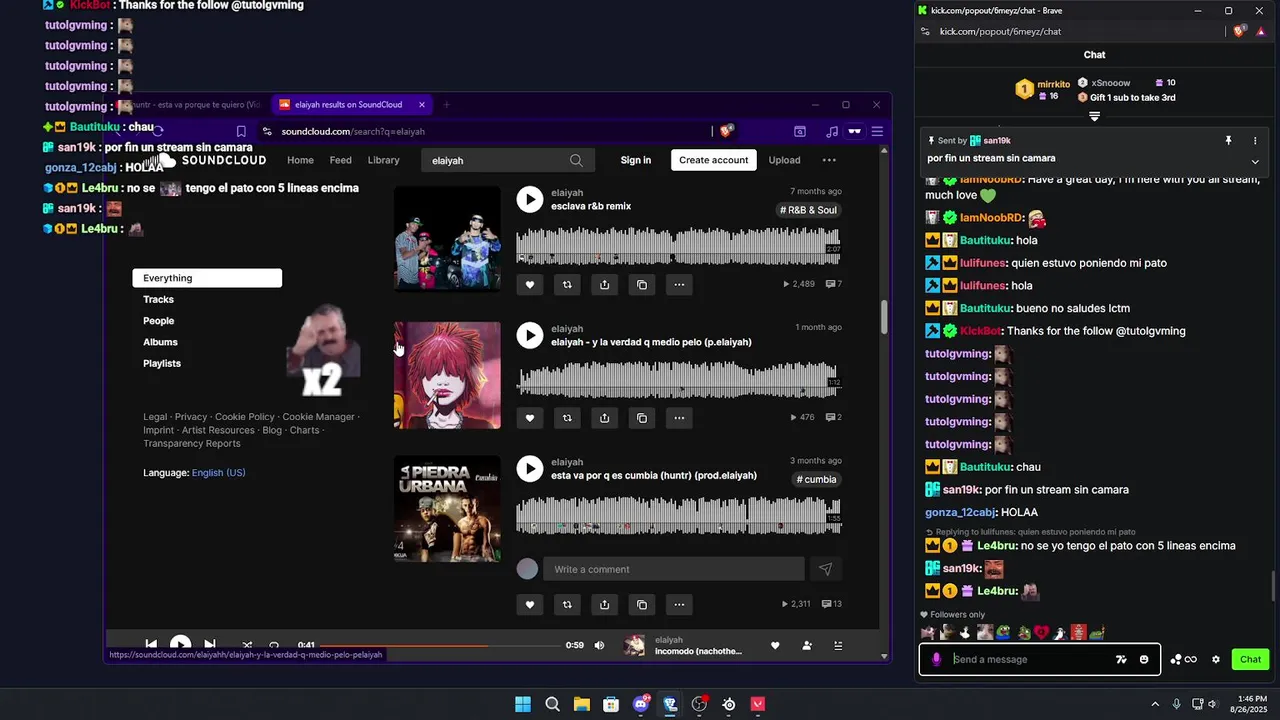Image resolution: width=1280 pixels, height=720 pixels.
Task: Open SoundCloud header more menu
Action: click(829, 160)
